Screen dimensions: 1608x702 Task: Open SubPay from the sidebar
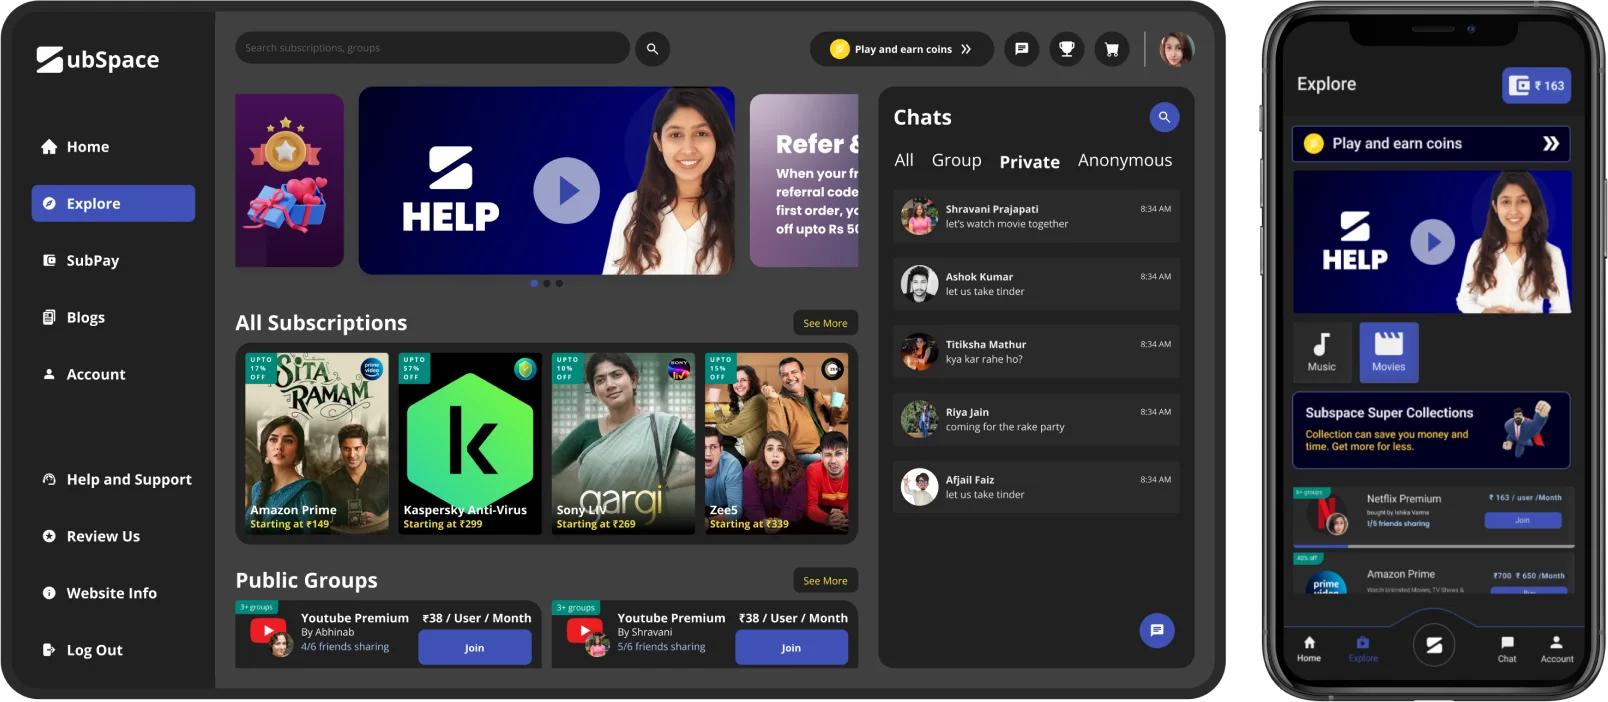click(x=93, y=260)
